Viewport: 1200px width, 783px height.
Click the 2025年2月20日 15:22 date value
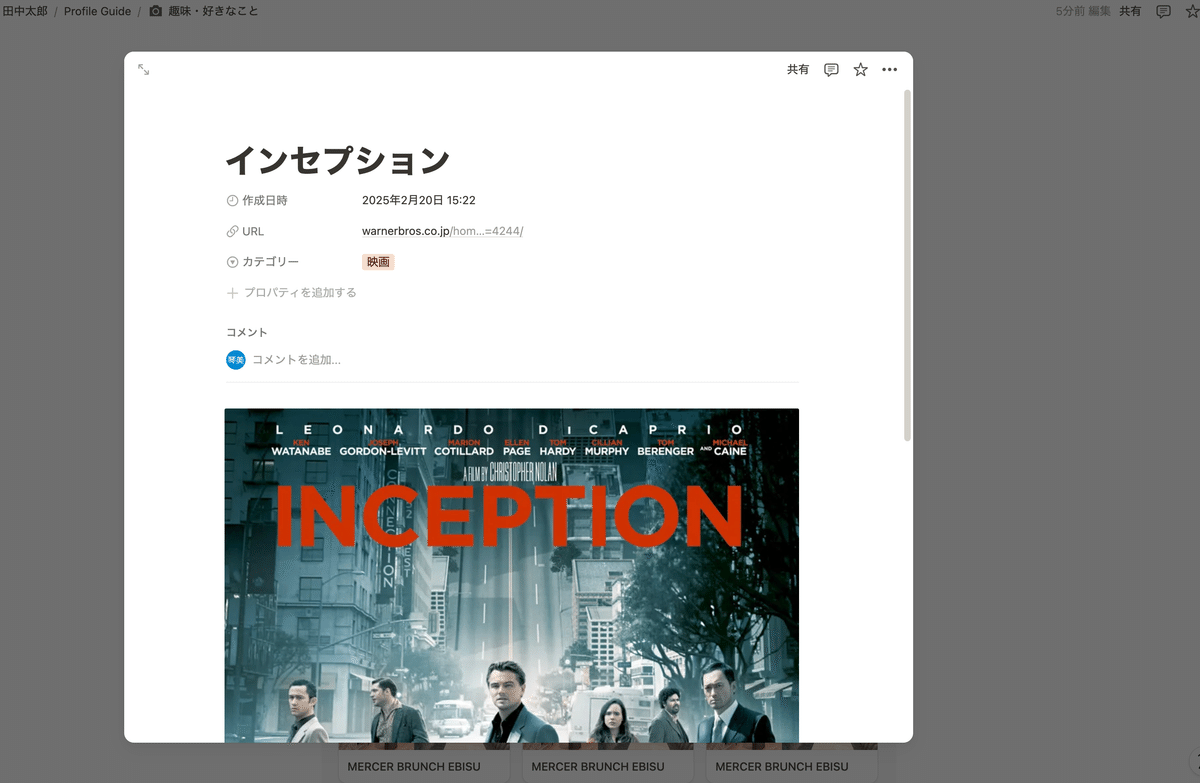[x=418, y=200]
